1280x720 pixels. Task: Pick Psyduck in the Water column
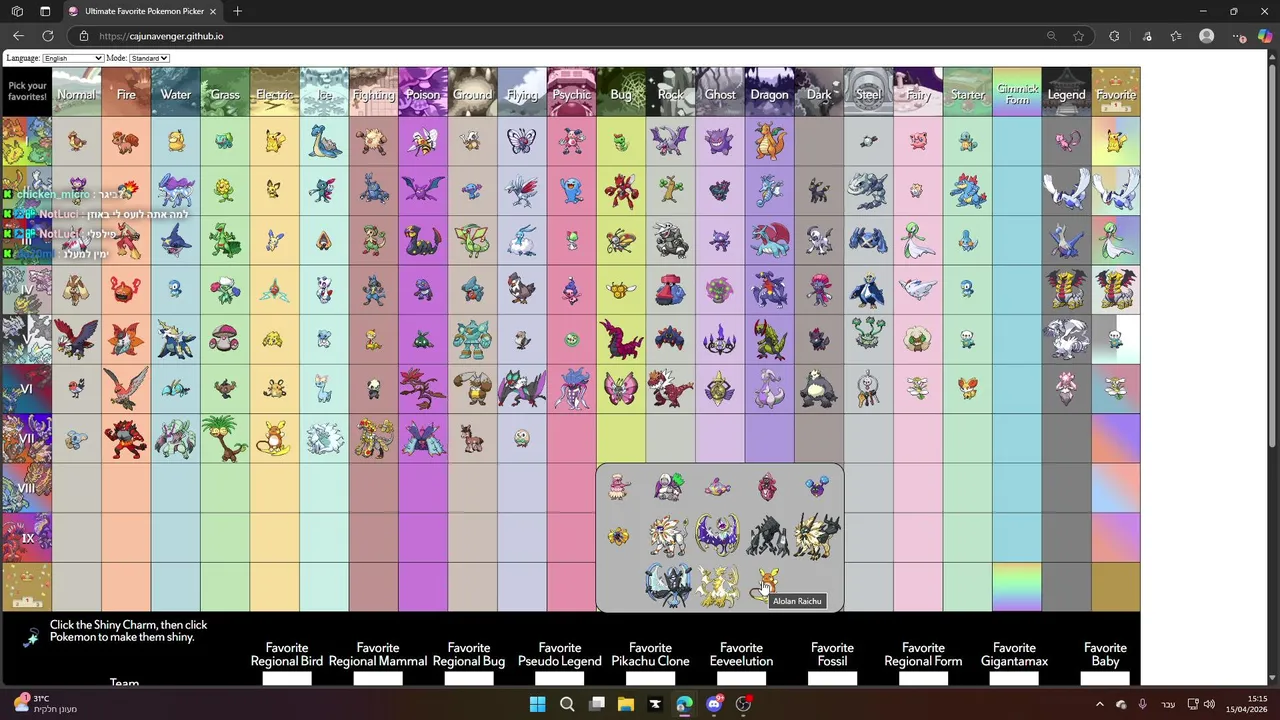tap(176, 142)
